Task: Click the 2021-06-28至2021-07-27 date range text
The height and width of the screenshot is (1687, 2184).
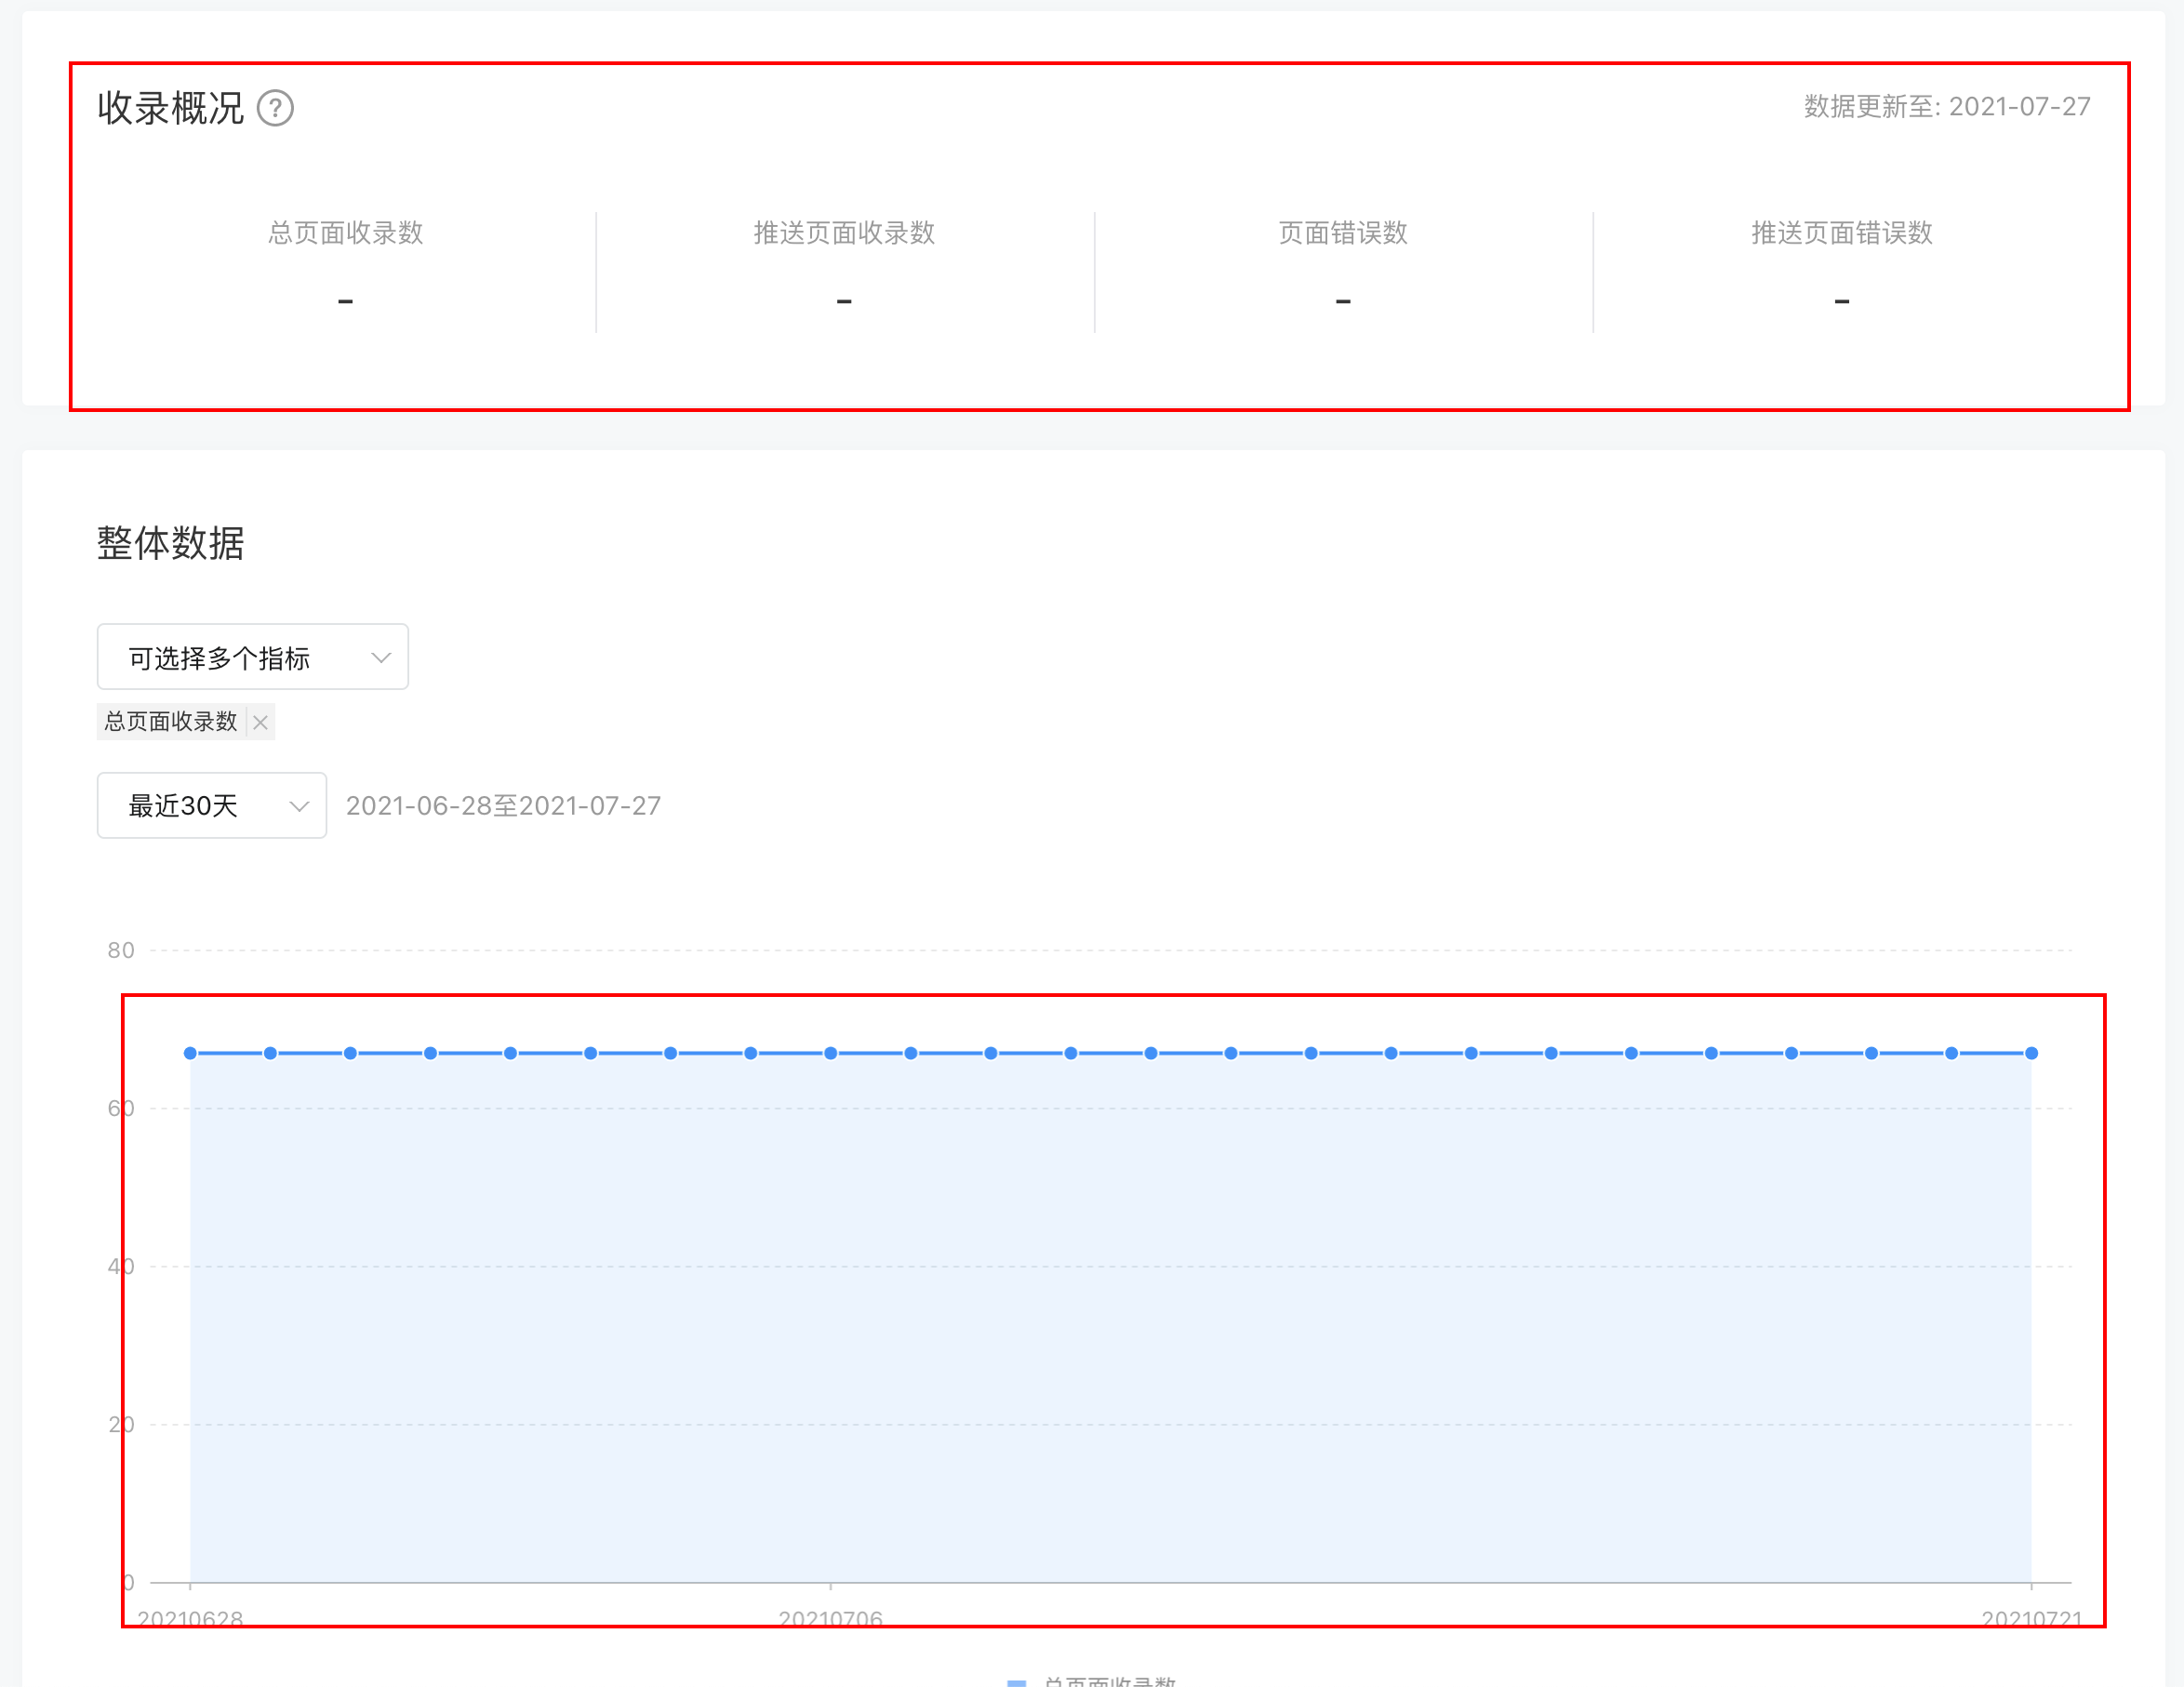Action: [x=503, y=806]
